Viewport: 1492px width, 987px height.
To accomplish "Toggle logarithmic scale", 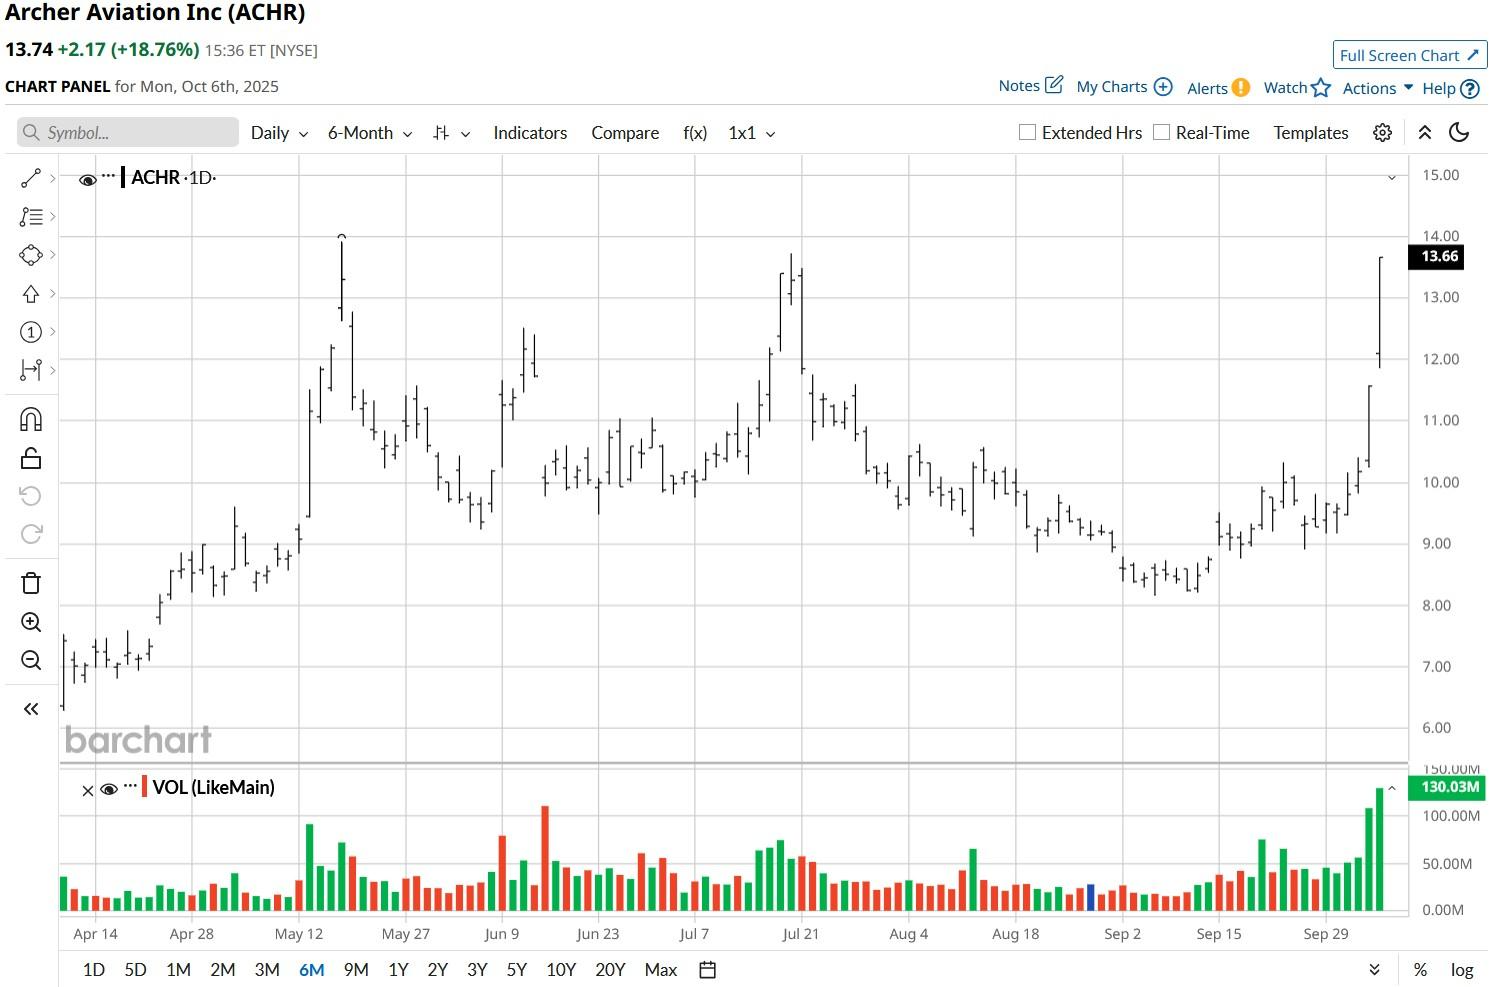I will point(1462,970).
